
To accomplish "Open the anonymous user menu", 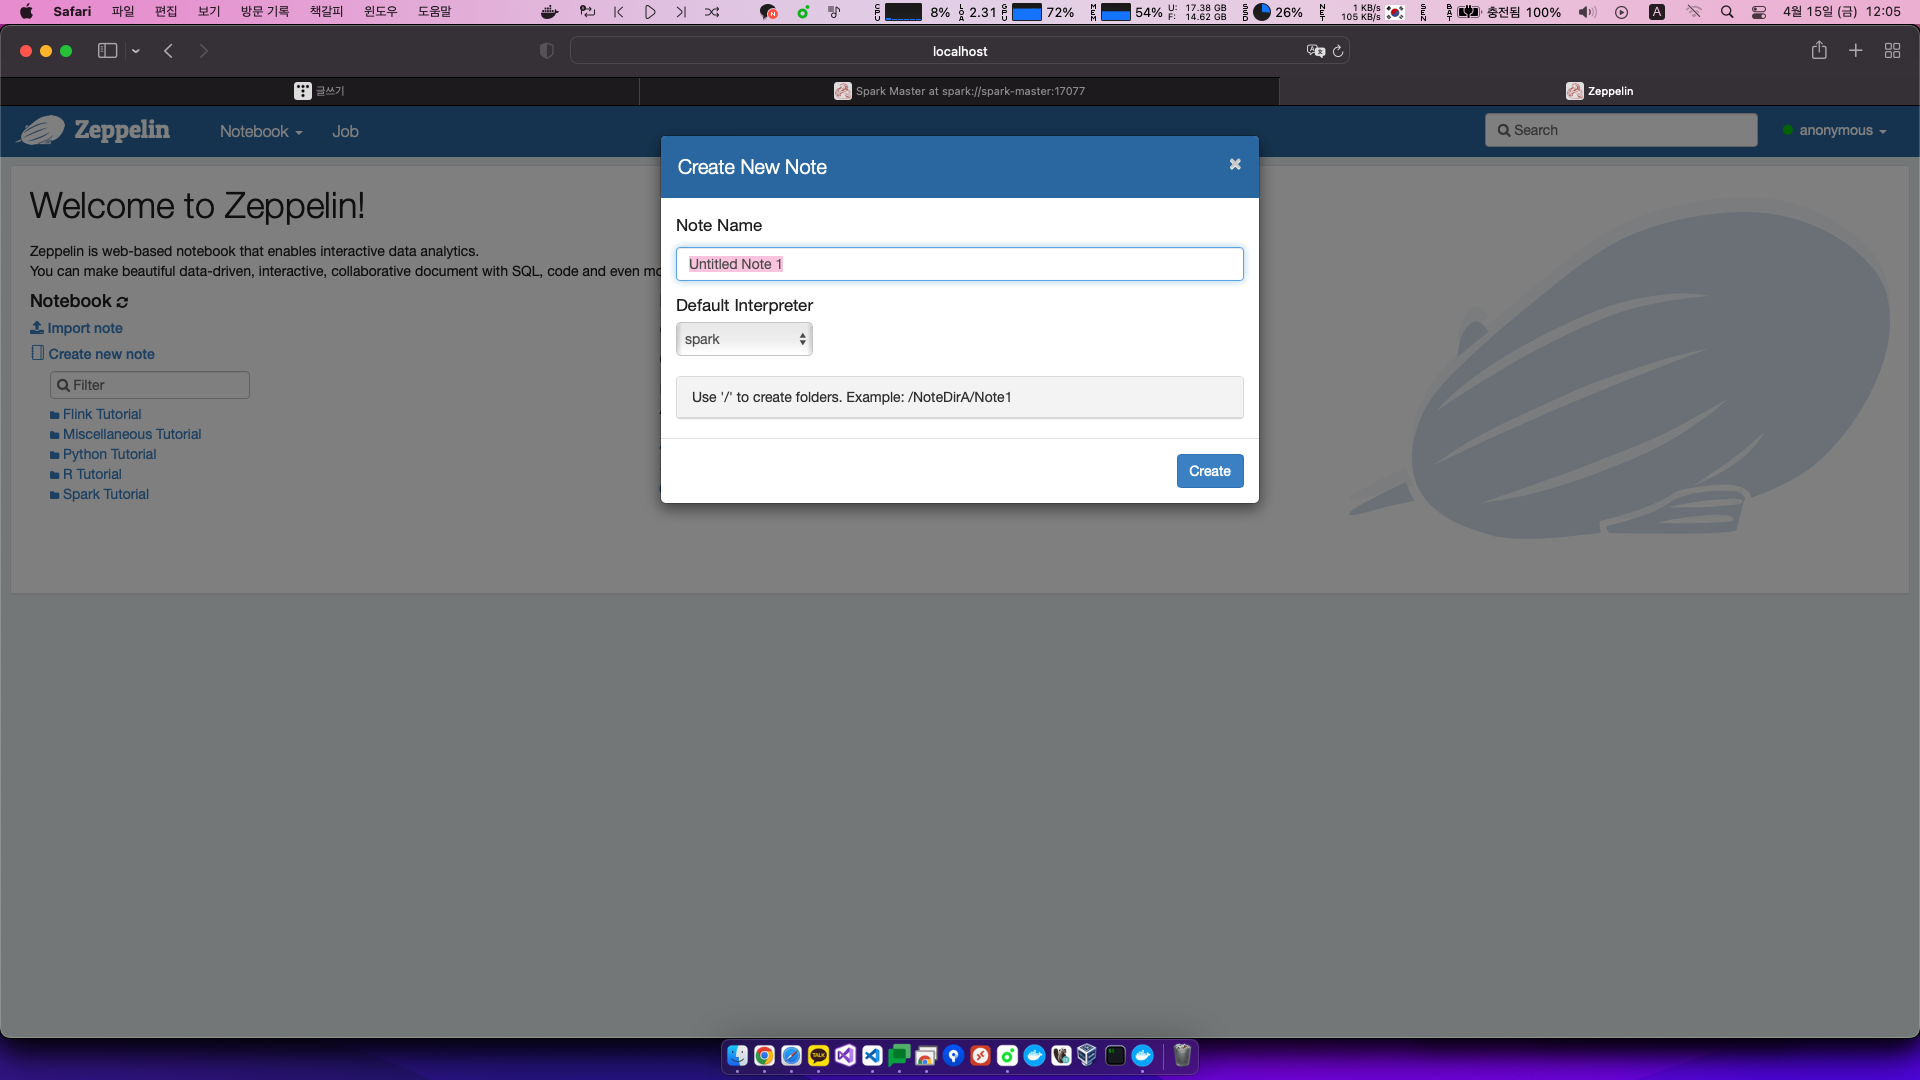I will pos(1835,130).
